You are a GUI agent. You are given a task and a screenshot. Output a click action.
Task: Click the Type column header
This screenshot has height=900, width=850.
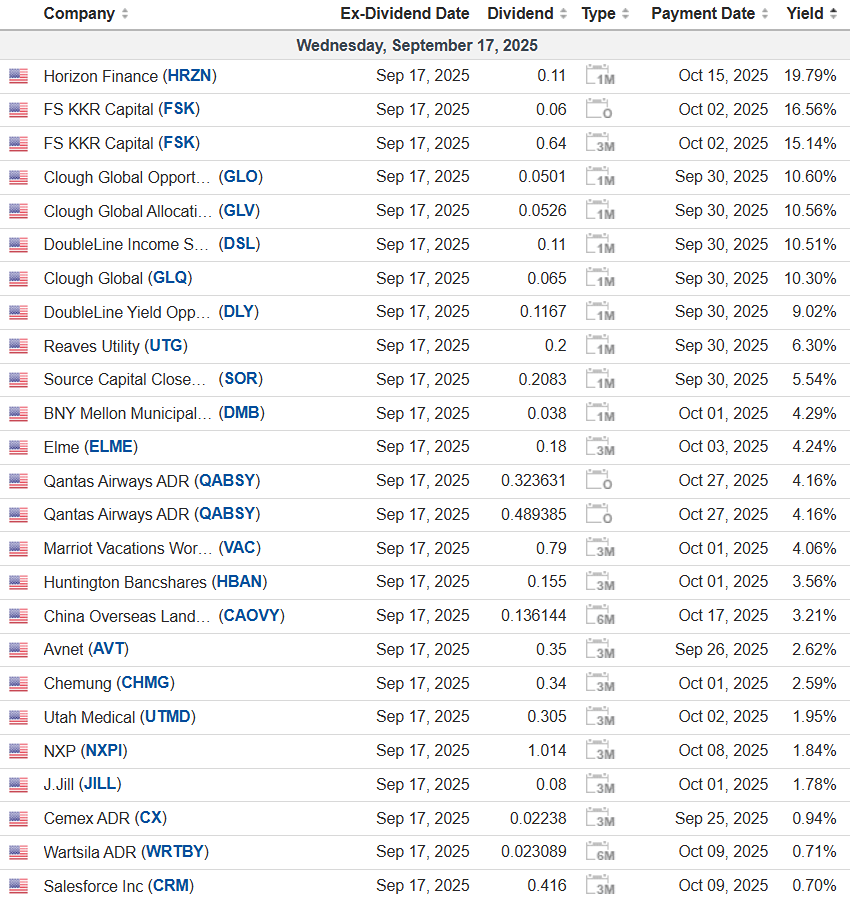[x=598, y=14]
